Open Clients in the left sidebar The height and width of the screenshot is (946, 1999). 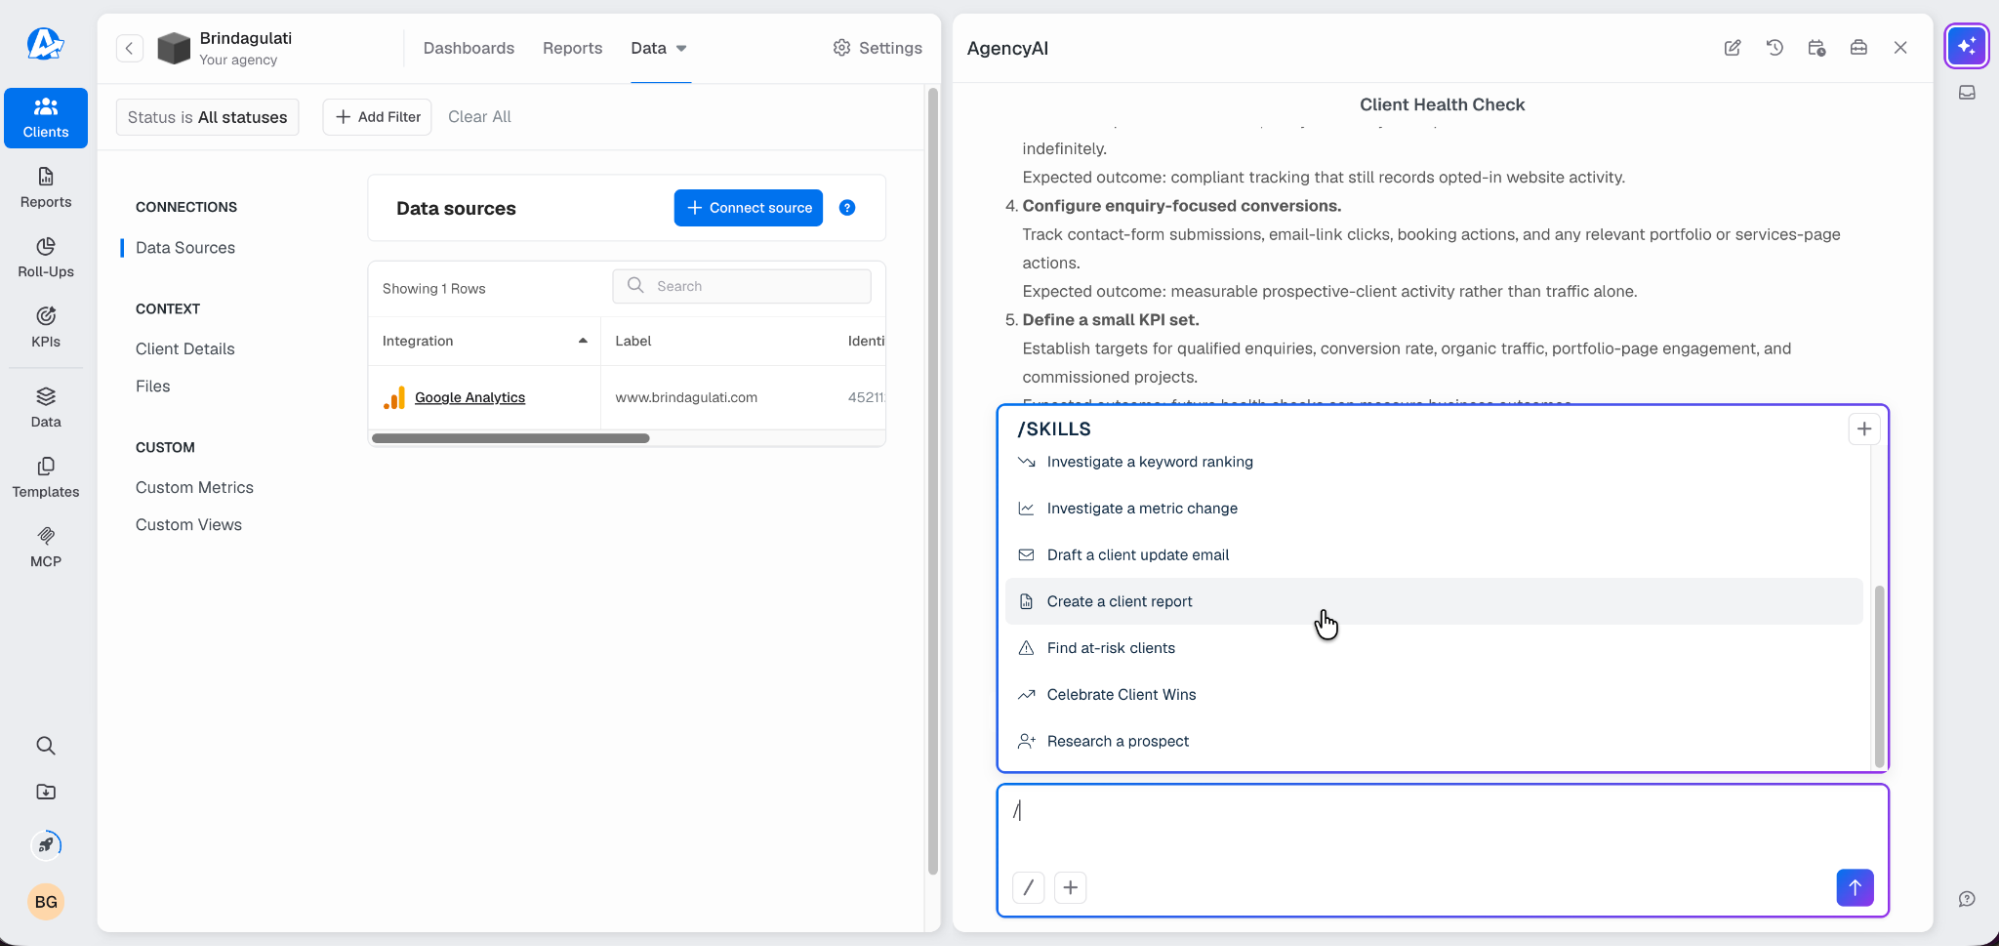[46, 118]
